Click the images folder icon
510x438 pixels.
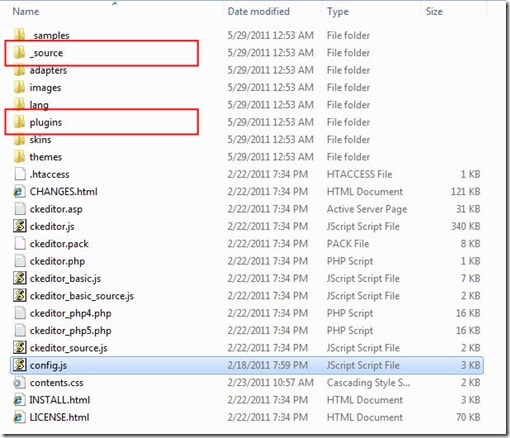click(19, 87)
